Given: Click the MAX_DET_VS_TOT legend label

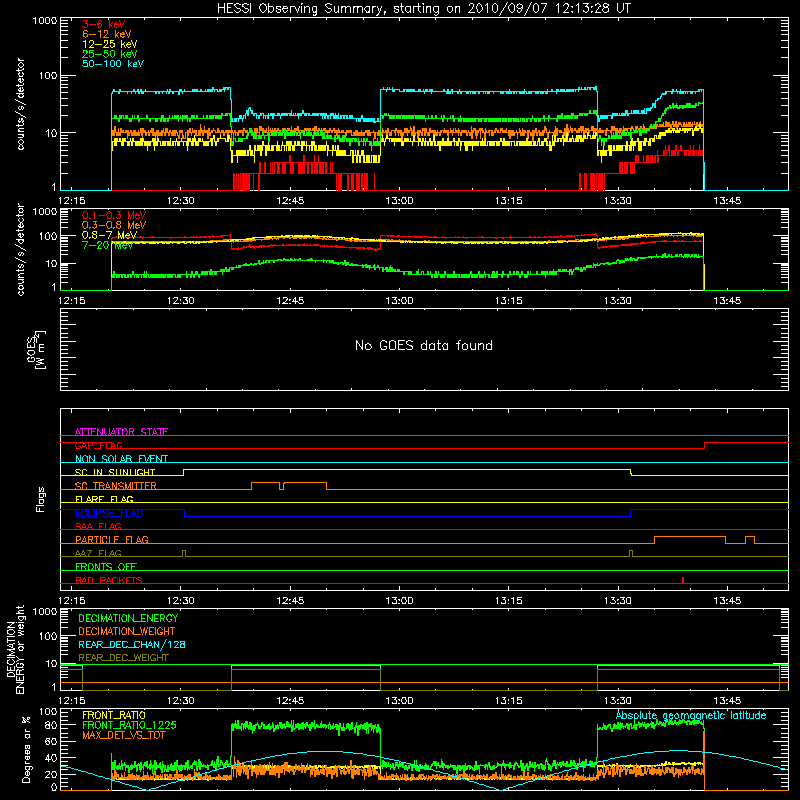Looking at the screenshot, I should pyautogui.click(x=123, y=735).
